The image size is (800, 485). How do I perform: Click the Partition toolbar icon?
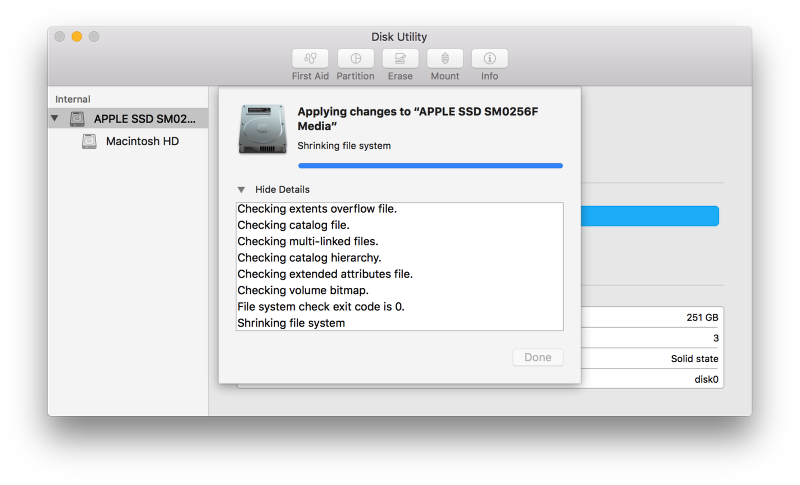(355, 59)
